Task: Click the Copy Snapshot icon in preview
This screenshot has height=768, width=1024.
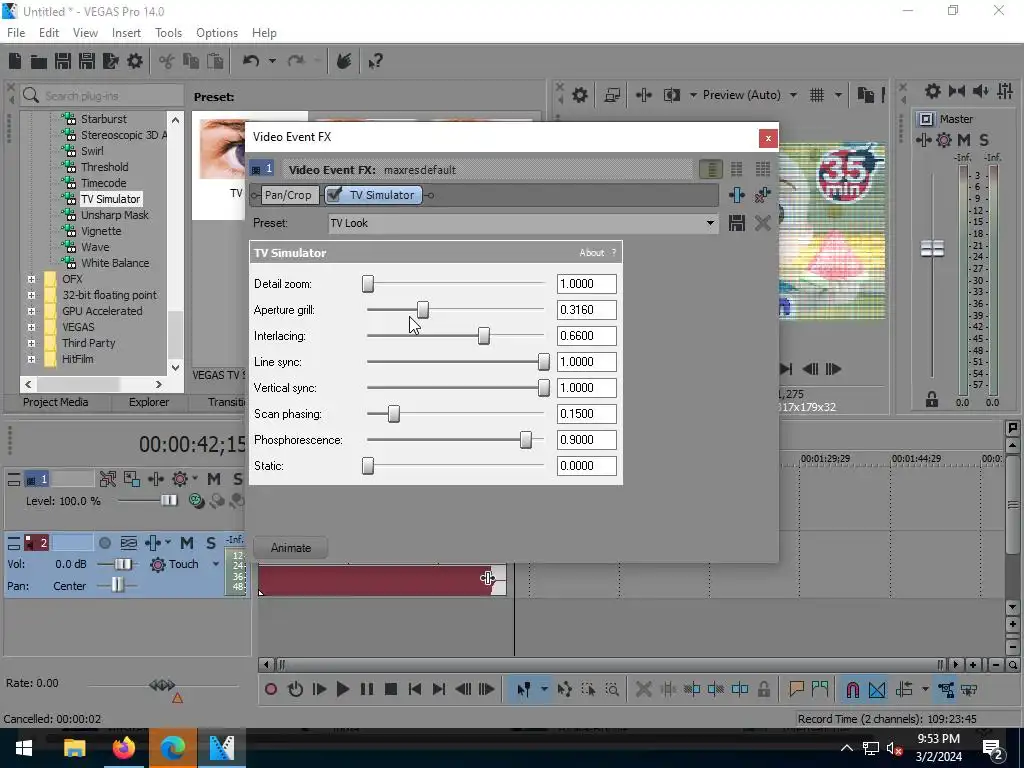Action: click(865, 95)
